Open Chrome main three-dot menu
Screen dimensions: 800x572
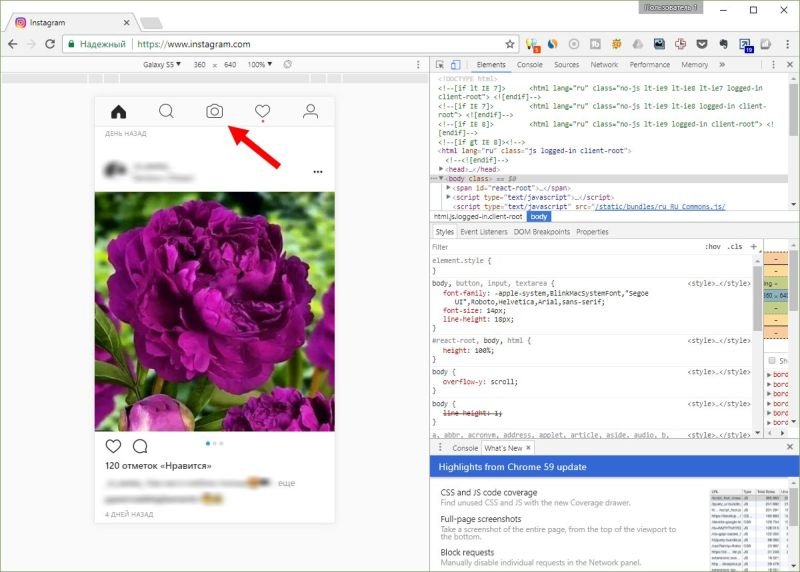(x=788, y=44)
